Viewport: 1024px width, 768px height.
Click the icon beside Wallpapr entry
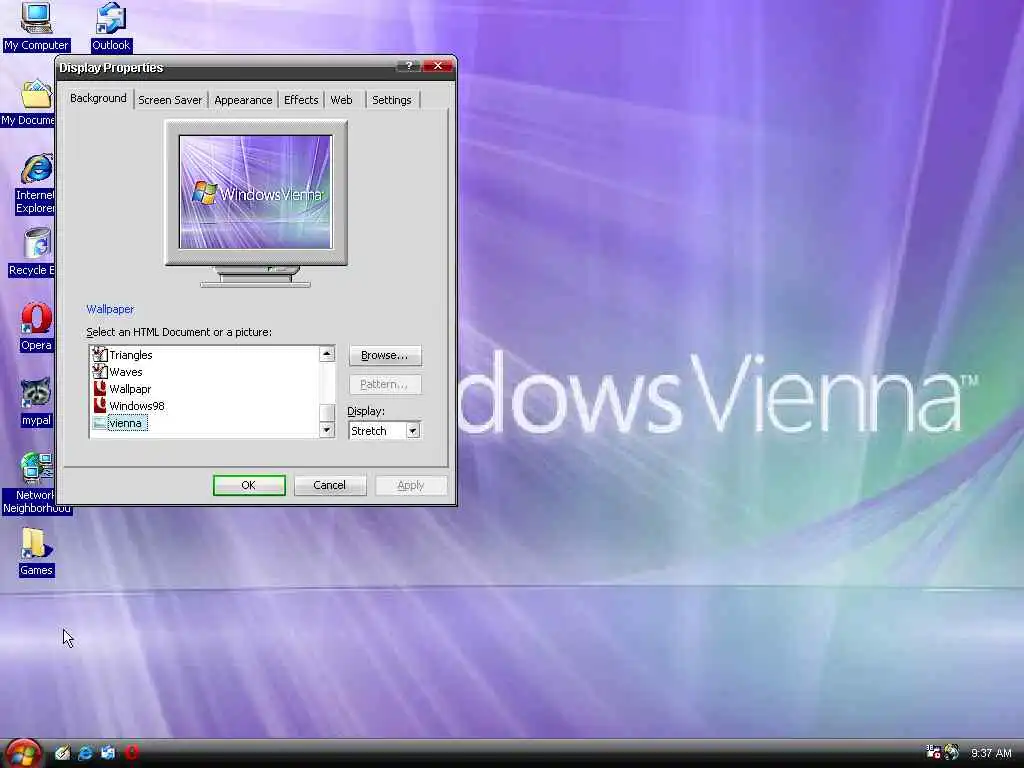[x=99, y=389]
